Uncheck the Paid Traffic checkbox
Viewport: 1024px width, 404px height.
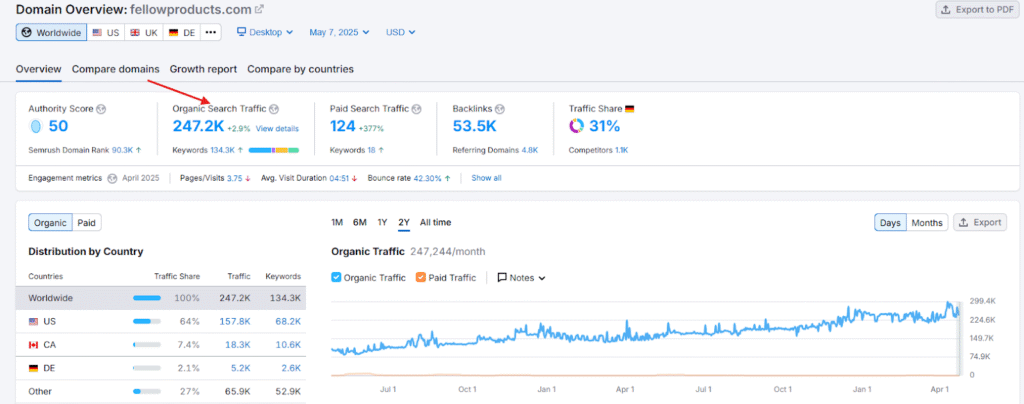[x=421, y=277]
